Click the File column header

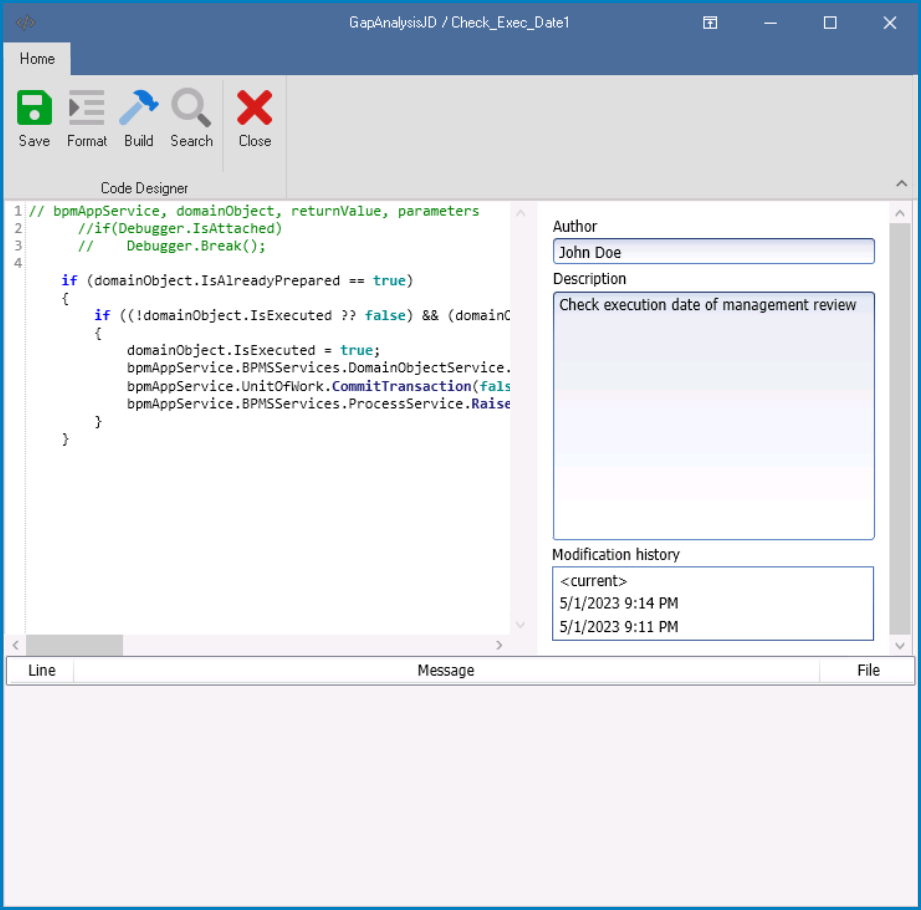[868, 670]
